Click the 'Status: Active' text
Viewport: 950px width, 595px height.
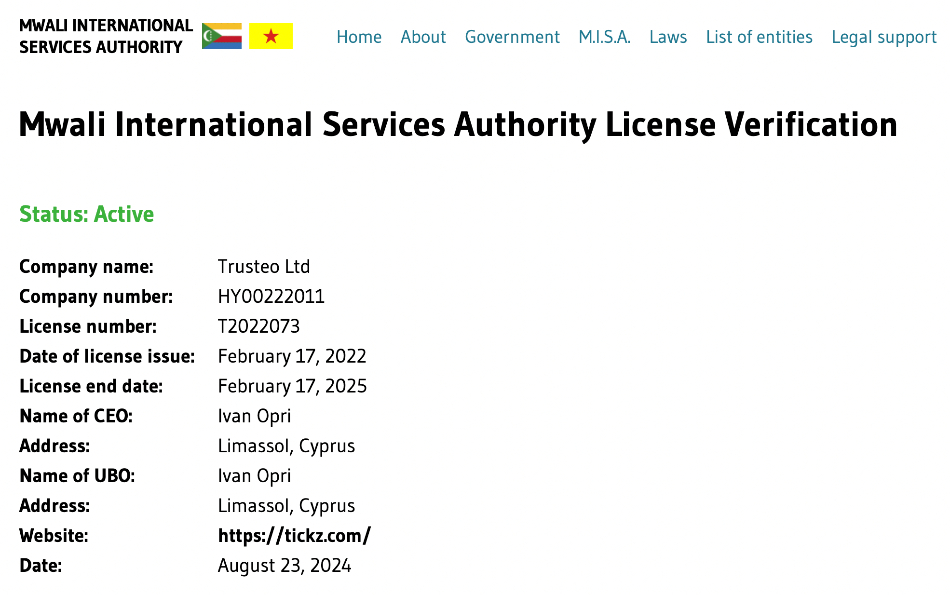pyautogui.click(x=87, y=214)
